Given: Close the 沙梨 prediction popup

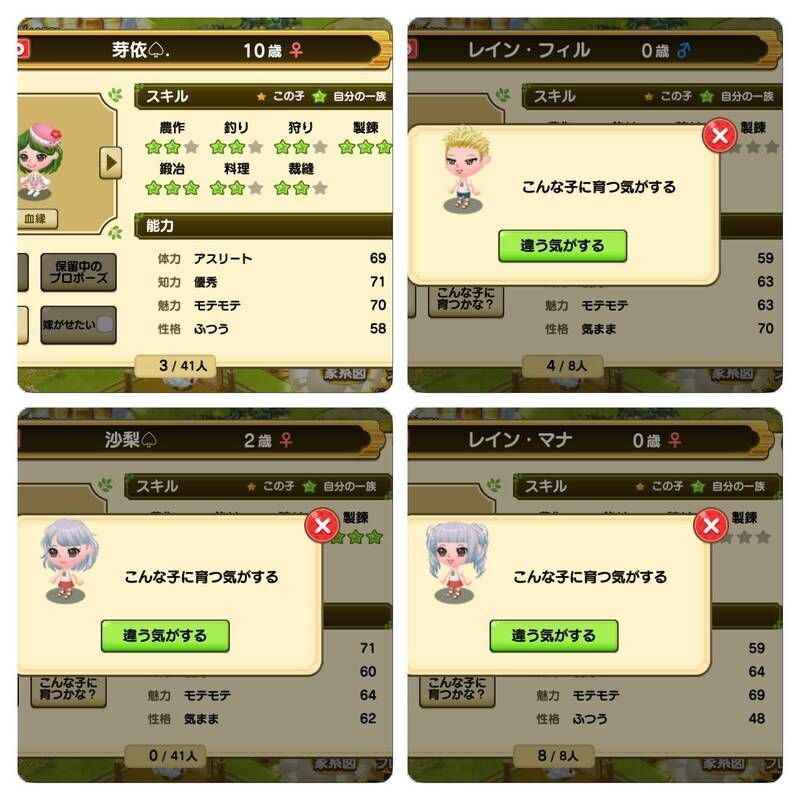Looking at the screenshot, I should 322,525.
